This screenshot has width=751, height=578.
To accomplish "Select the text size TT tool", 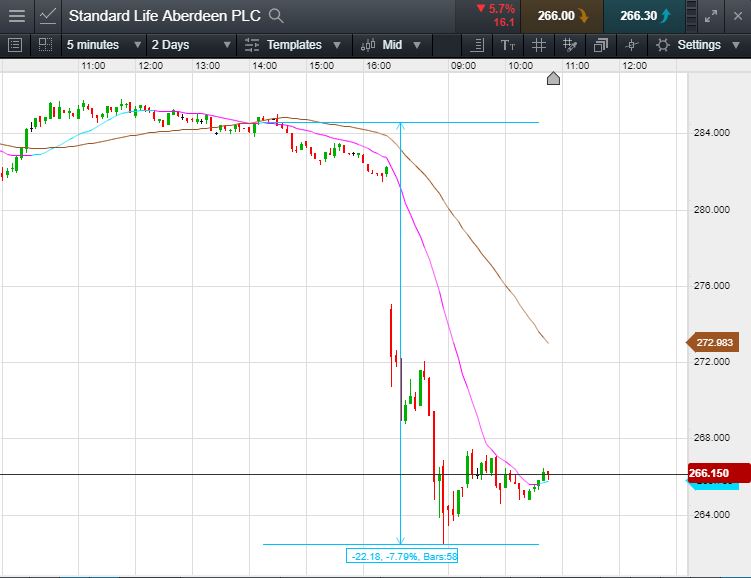I will click(508, 45).
